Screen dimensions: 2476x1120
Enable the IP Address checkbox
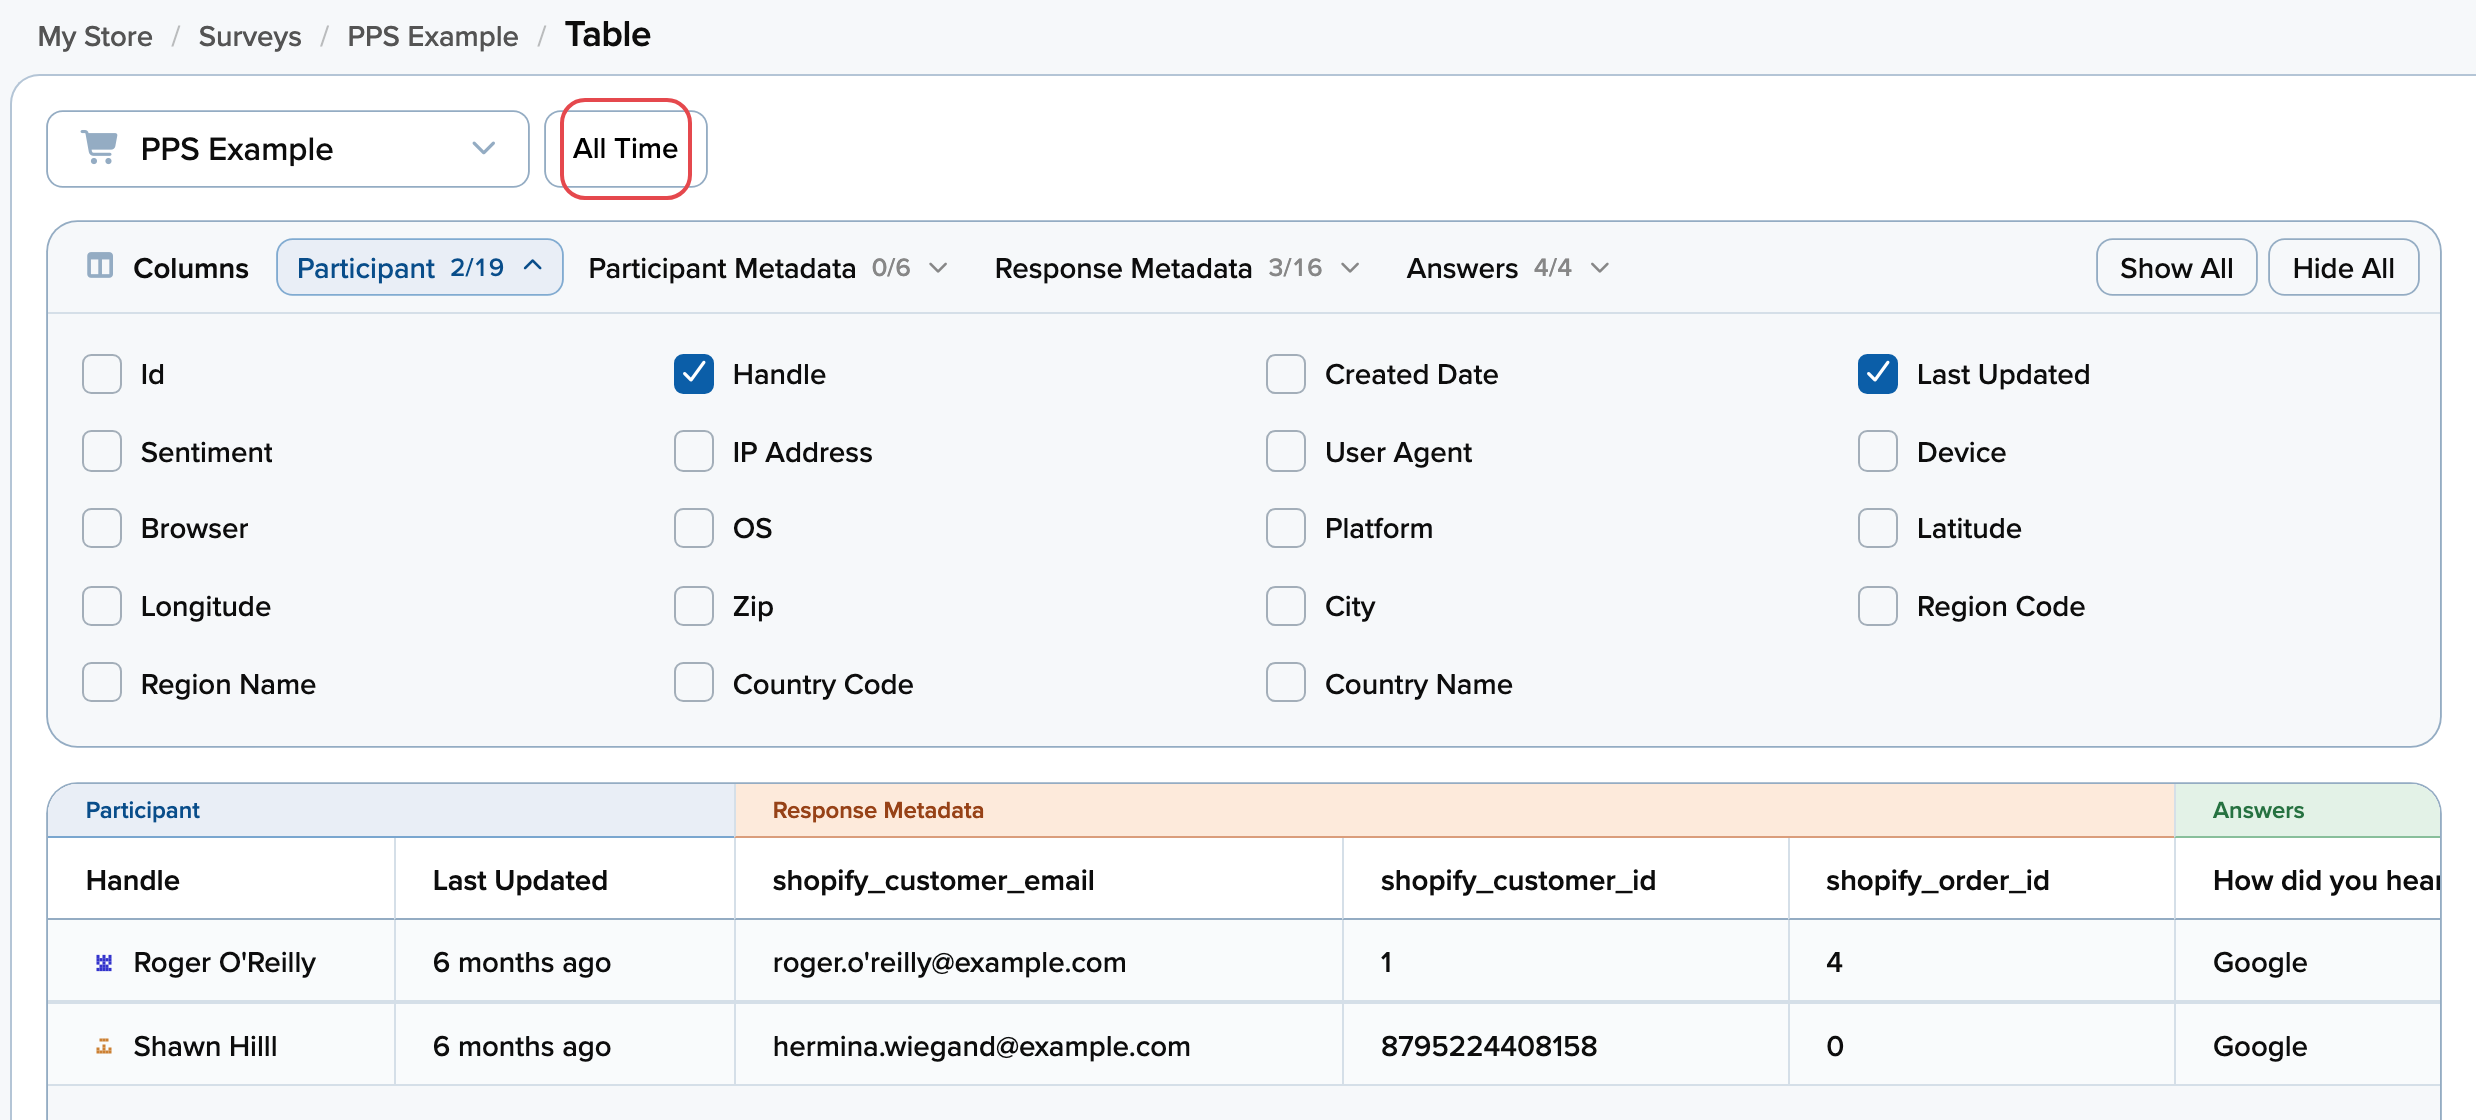pyautogui.click(x=694, y=451)
